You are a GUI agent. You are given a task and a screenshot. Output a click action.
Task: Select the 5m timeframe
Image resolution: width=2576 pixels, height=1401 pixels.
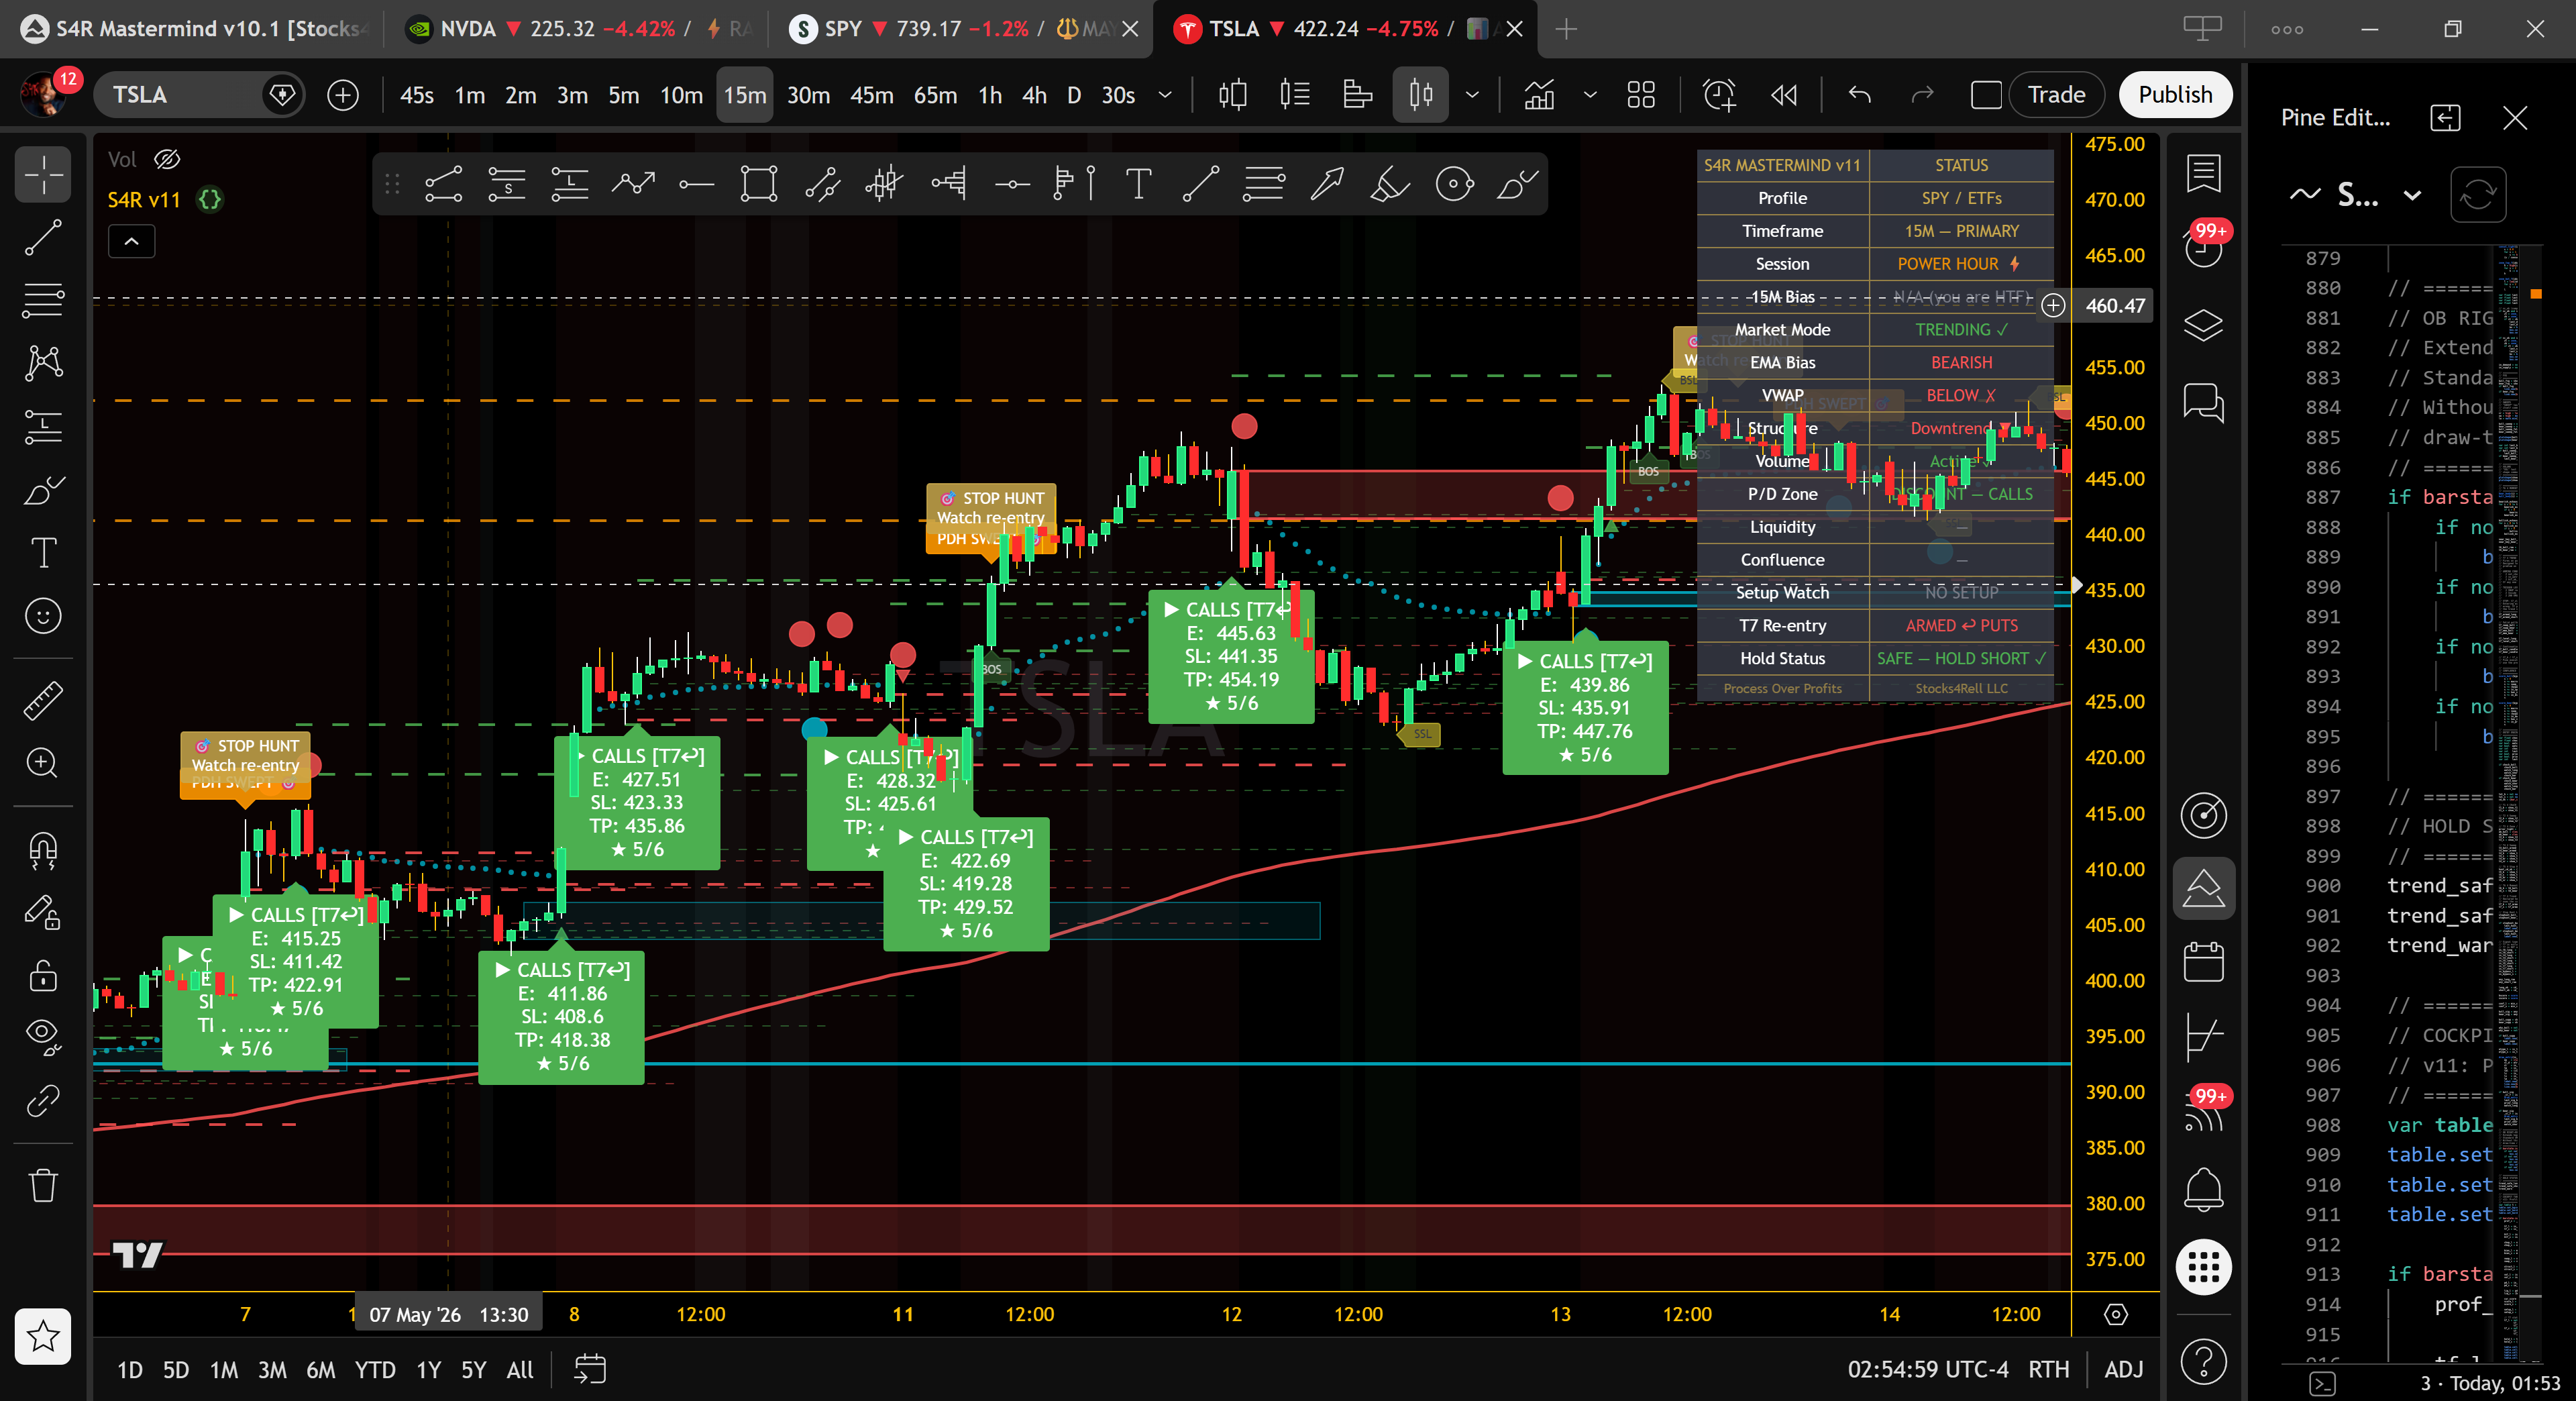[624, 95]
